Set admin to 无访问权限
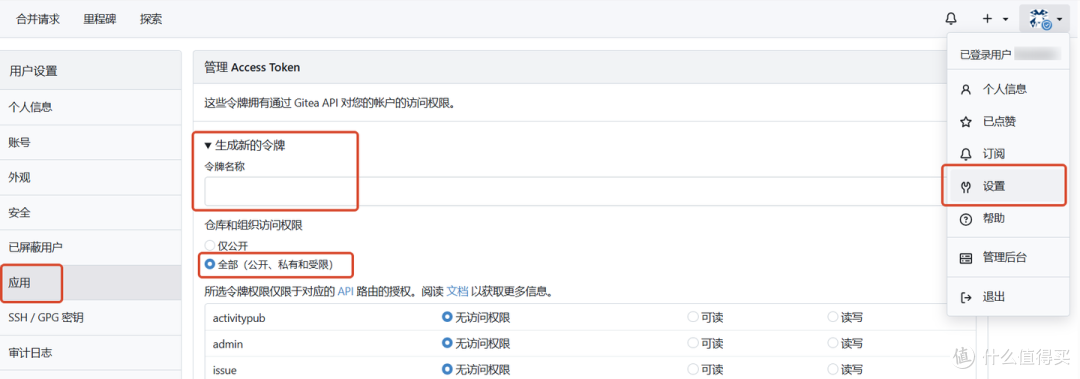The image size is (1080, 379). click(447, 343)
